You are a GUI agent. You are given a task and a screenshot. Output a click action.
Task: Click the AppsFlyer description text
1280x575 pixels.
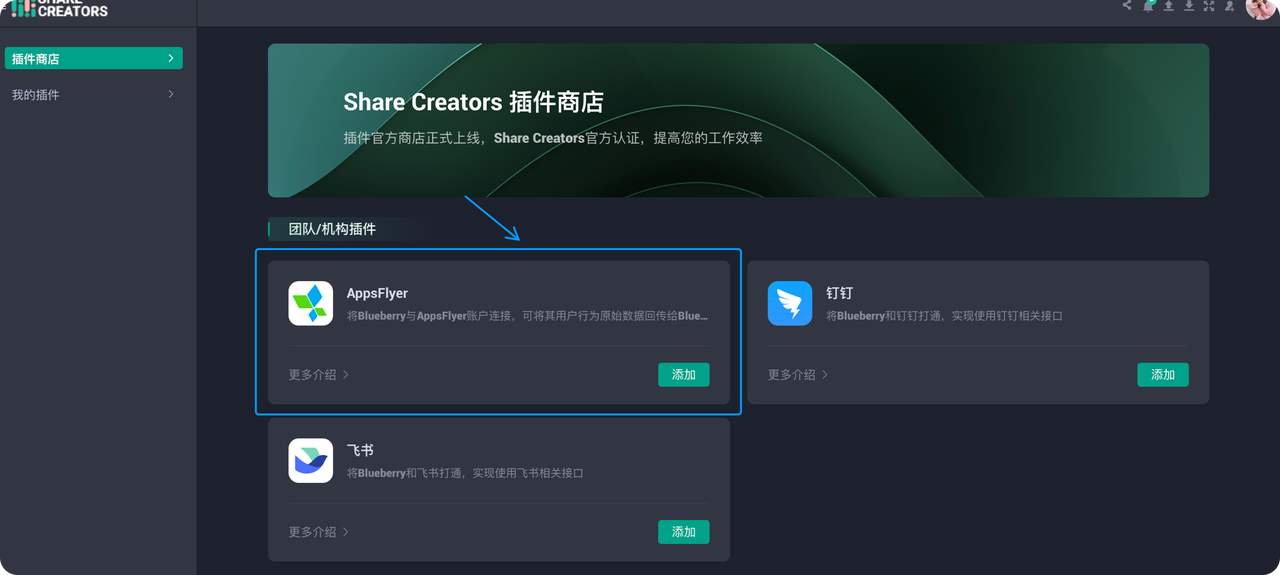(528, 316)
